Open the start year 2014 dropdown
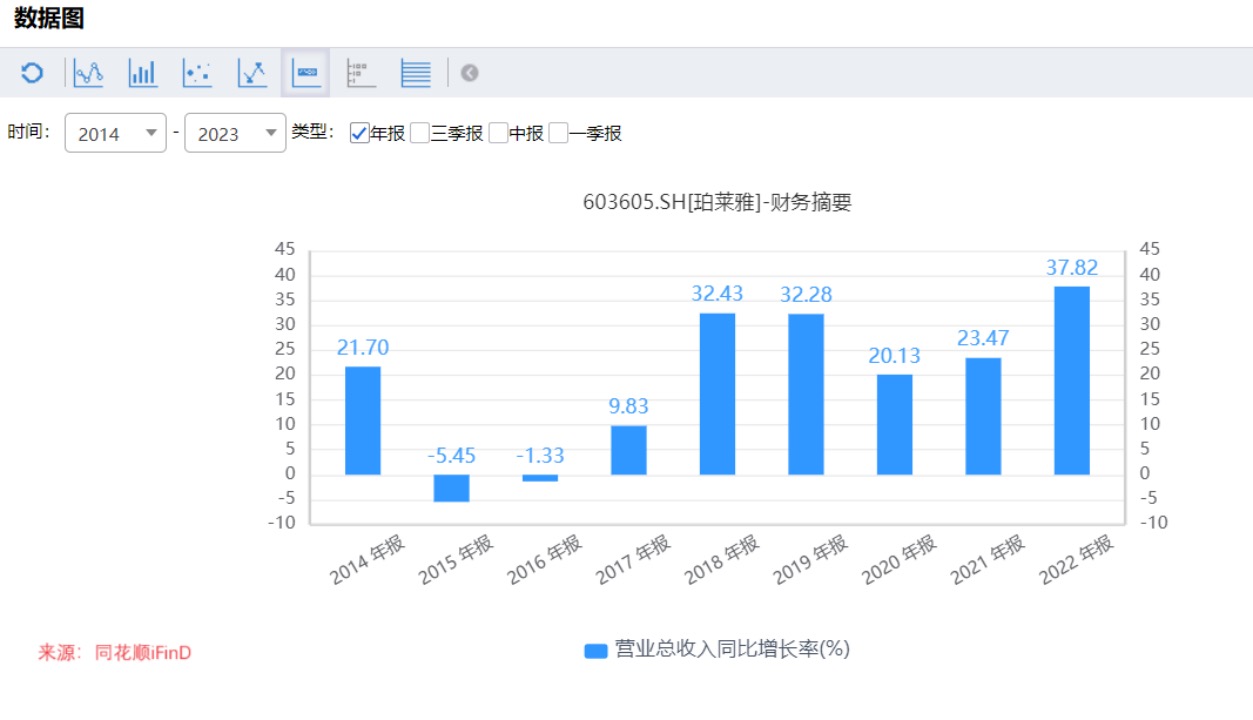Screen dimensions: 1253x720 click(x=115, y=133)
